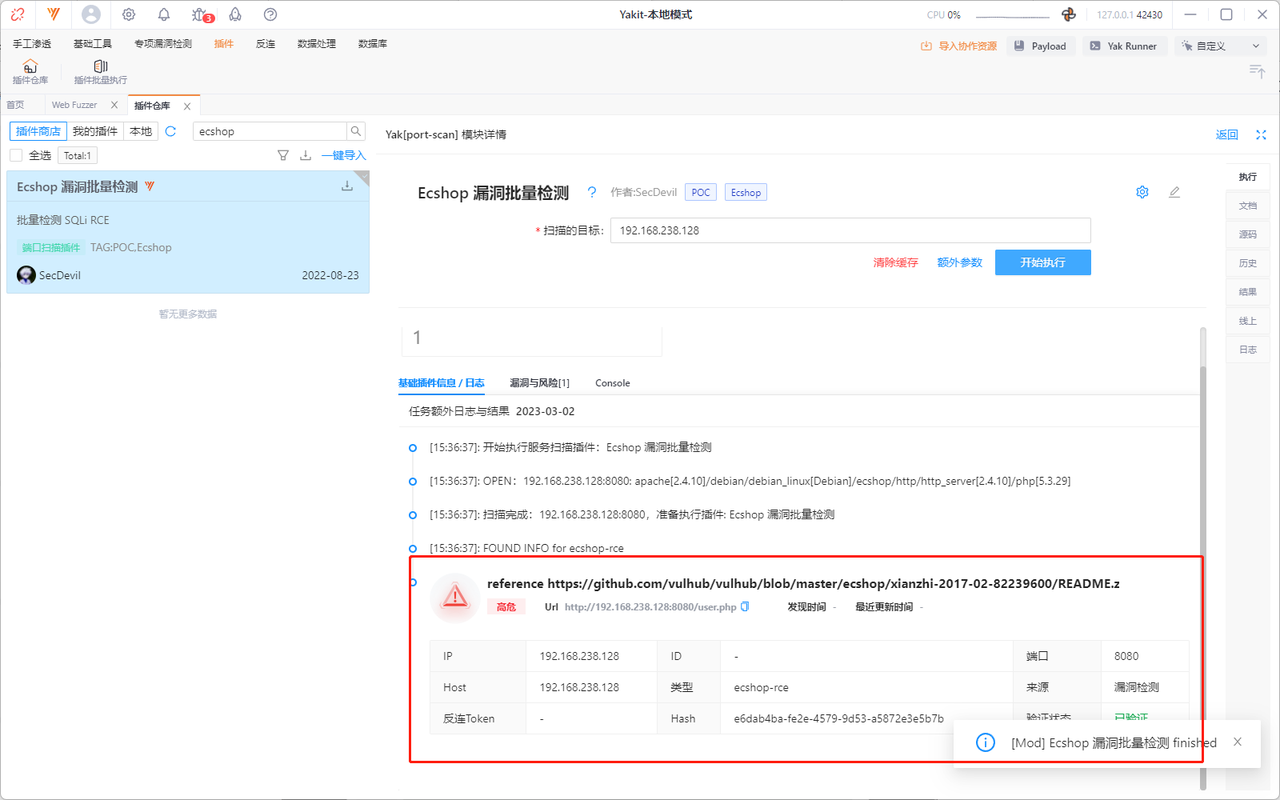Click the blue help icon beside plugin title

(x=592, y=192)
